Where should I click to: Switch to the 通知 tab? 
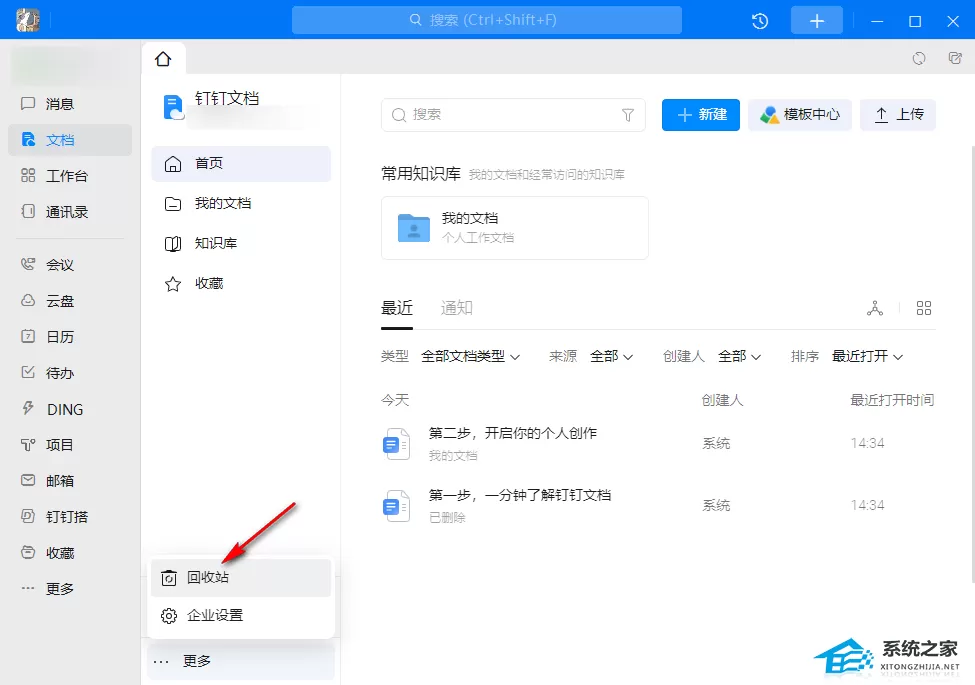(456, 308)
